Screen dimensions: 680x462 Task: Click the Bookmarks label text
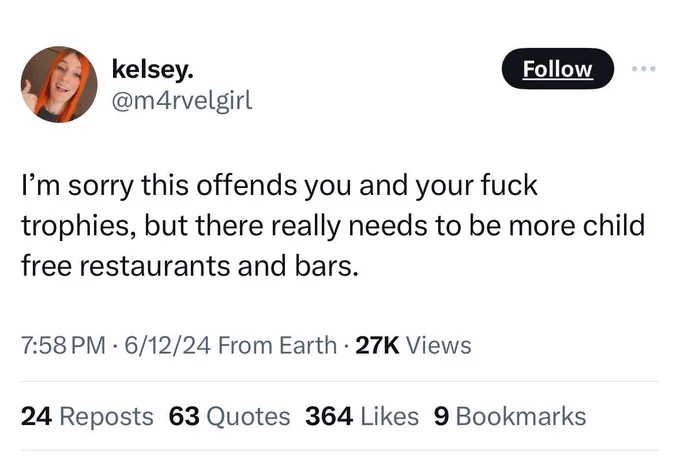click(521, 416)
